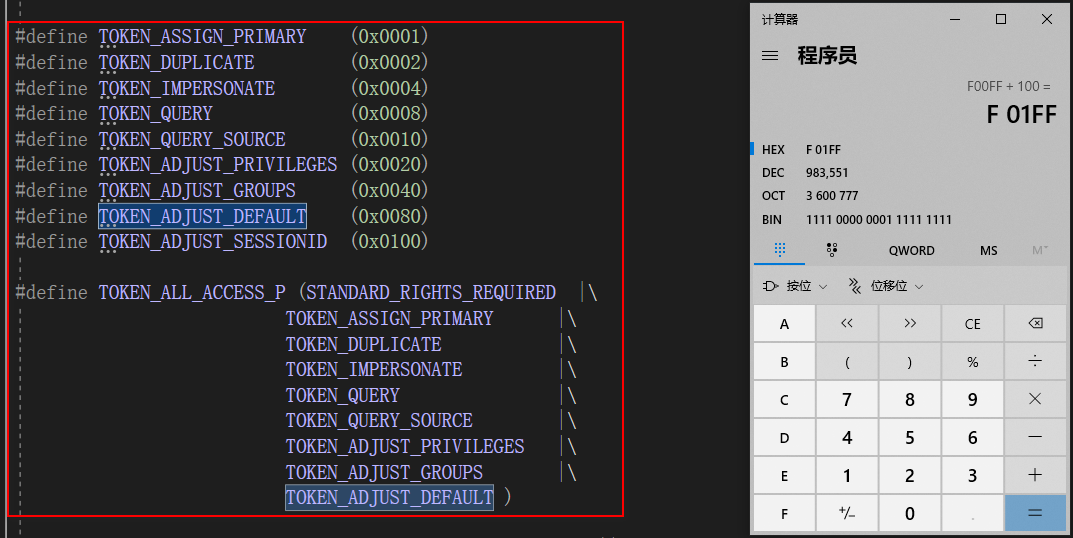Click the number 1 key
Screen dimensions: 1073x538
click(846, 475)
